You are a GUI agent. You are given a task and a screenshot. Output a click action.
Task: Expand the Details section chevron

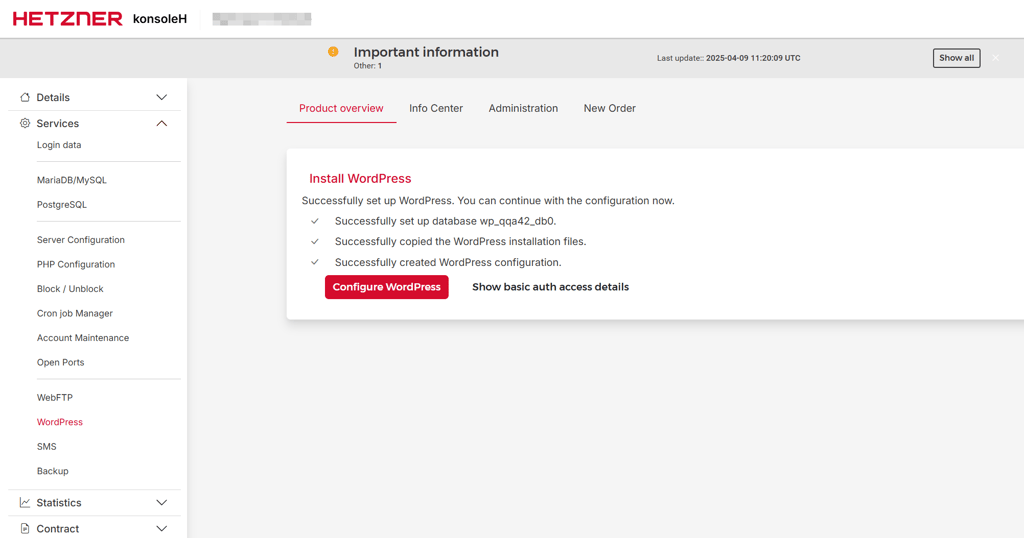click(161, 97)
